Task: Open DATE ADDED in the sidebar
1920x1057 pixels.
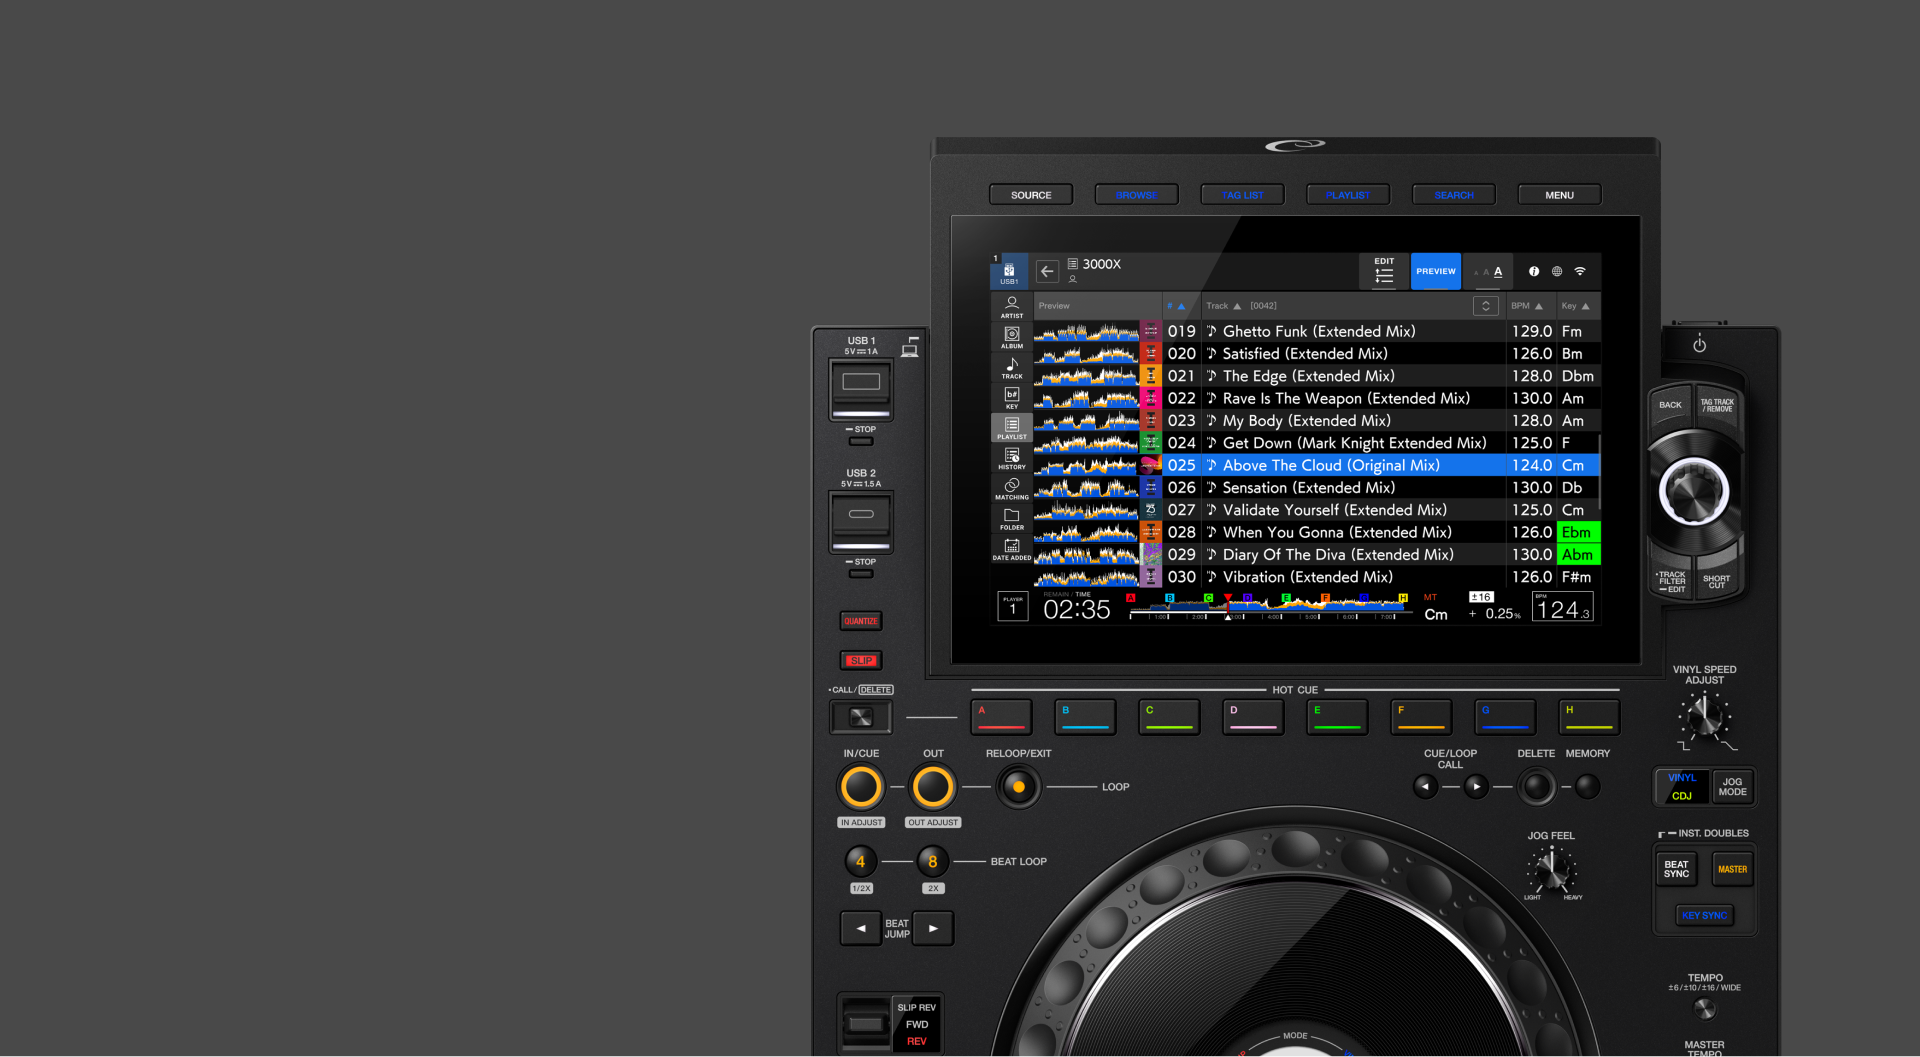Action: point(1012,549)
